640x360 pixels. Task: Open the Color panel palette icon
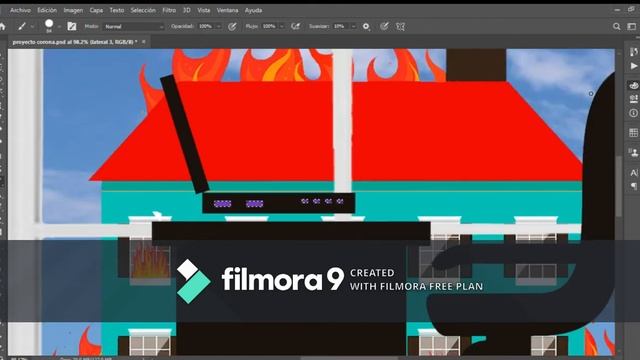click(x=633, y=85)
